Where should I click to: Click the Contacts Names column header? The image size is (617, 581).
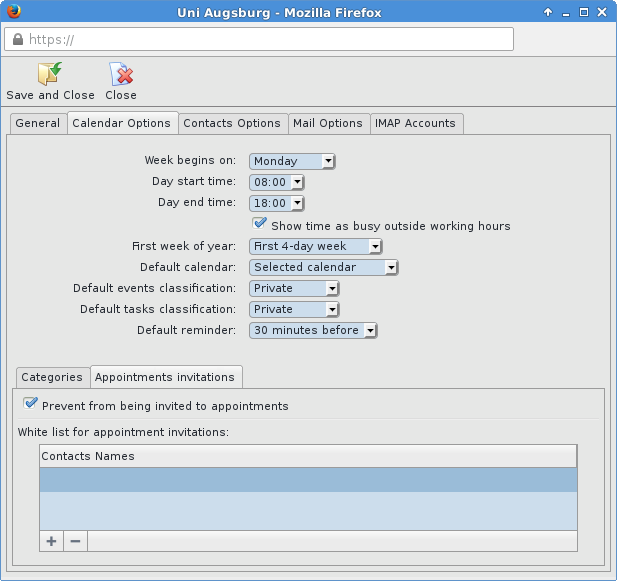click(x=308, y=456)
